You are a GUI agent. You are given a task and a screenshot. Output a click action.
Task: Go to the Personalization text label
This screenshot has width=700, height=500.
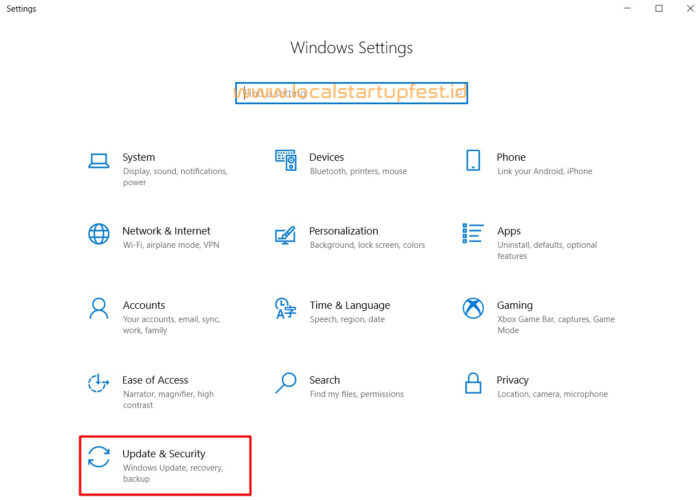click(344, 231)
